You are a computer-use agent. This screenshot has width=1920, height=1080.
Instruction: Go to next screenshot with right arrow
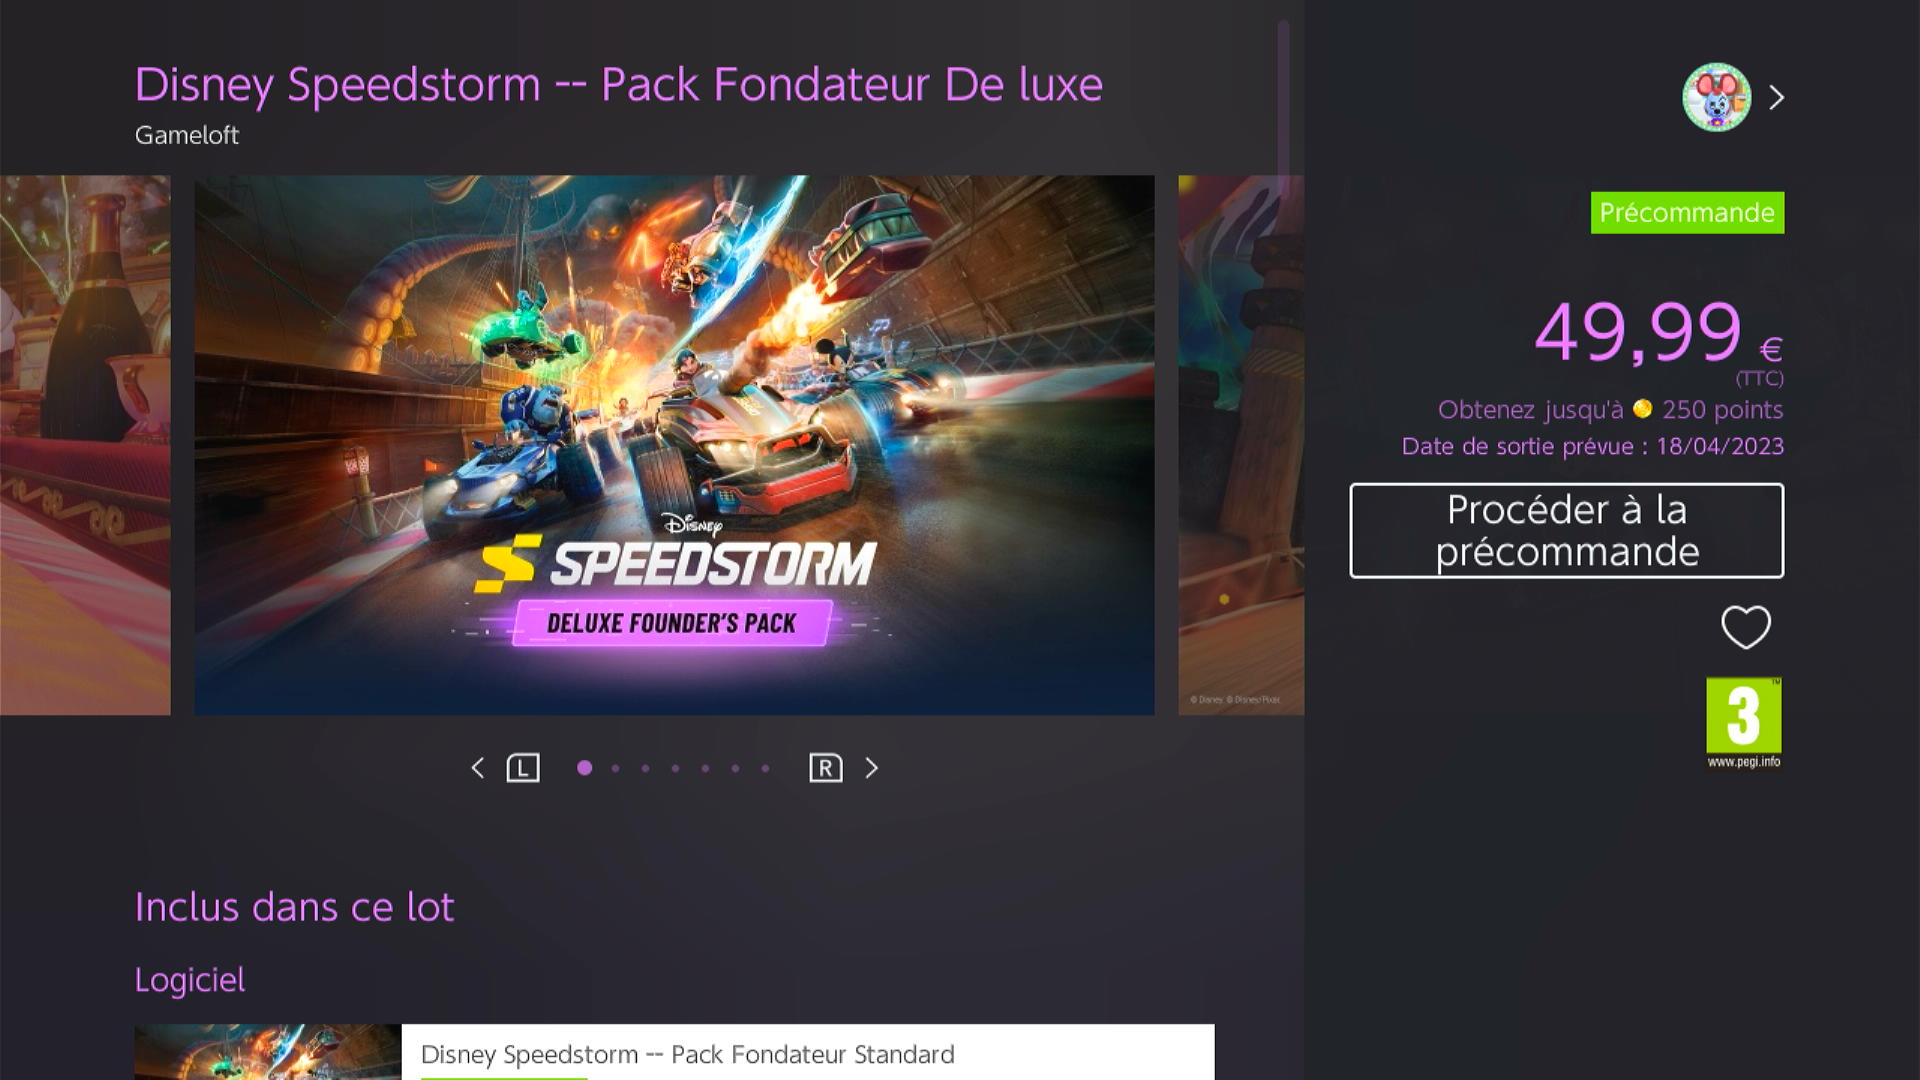[x=871, y=768]
